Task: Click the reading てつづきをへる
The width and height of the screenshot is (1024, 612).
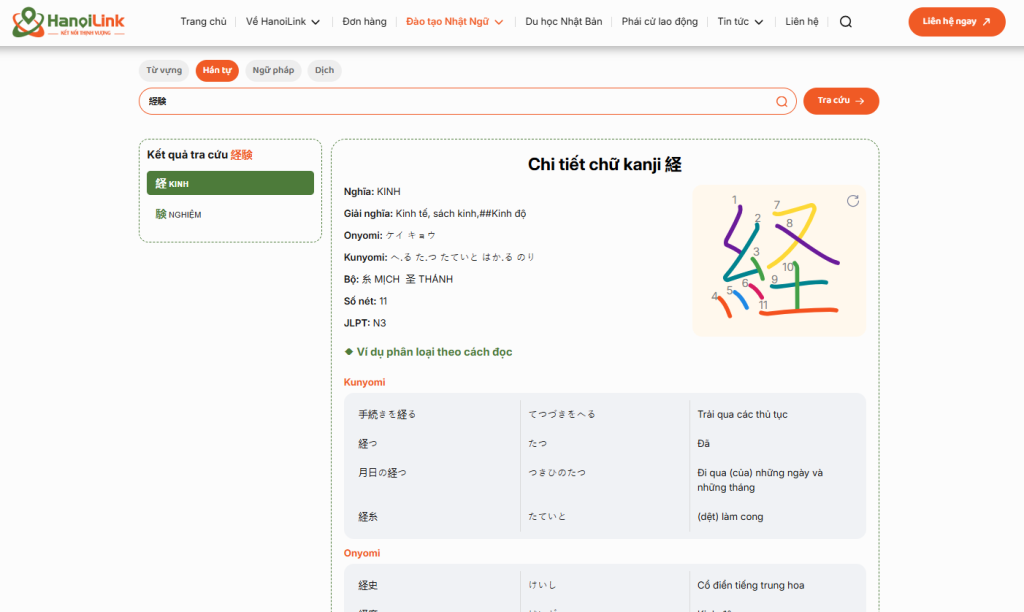Action: point(562,414)
